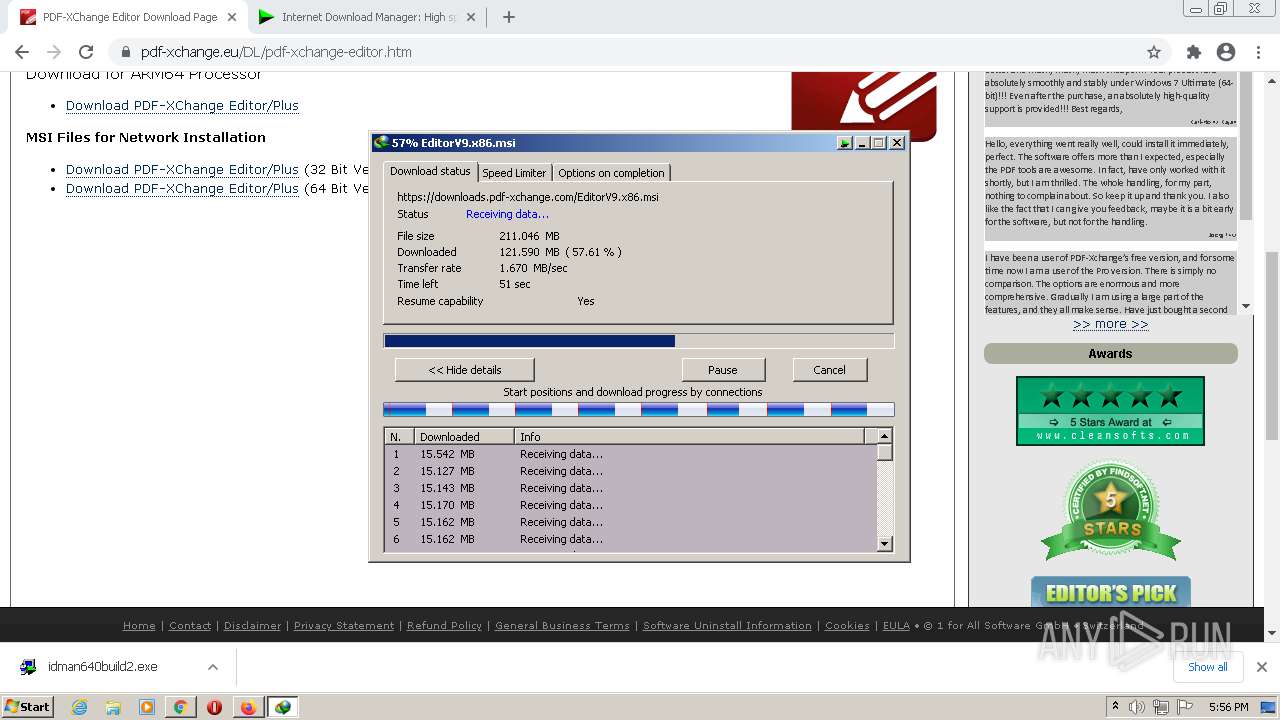Click the ARM64 Download PDF-XChange Editor/Plus link

[x=182, y=105]
